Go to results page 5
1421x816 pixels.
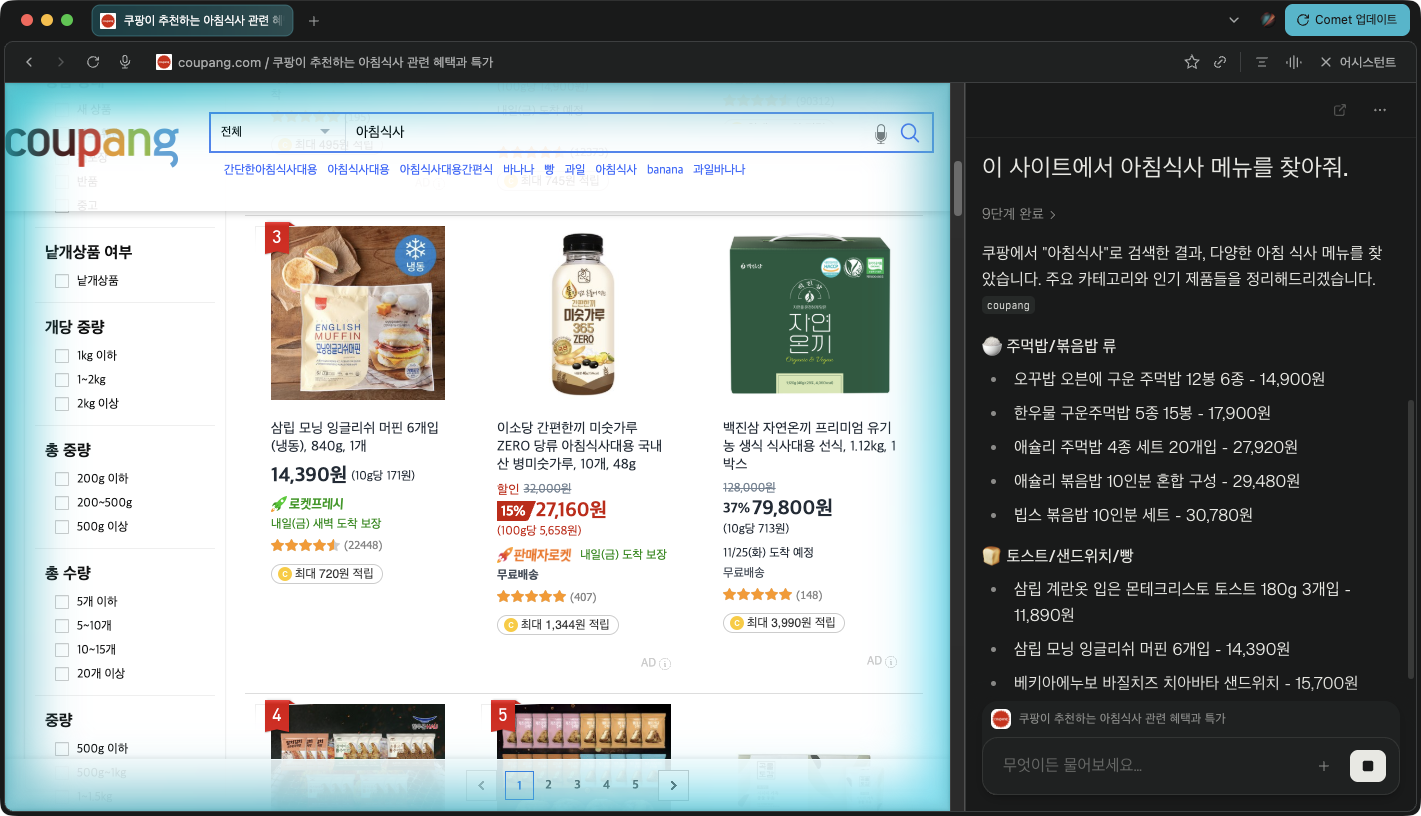point(635,786)
